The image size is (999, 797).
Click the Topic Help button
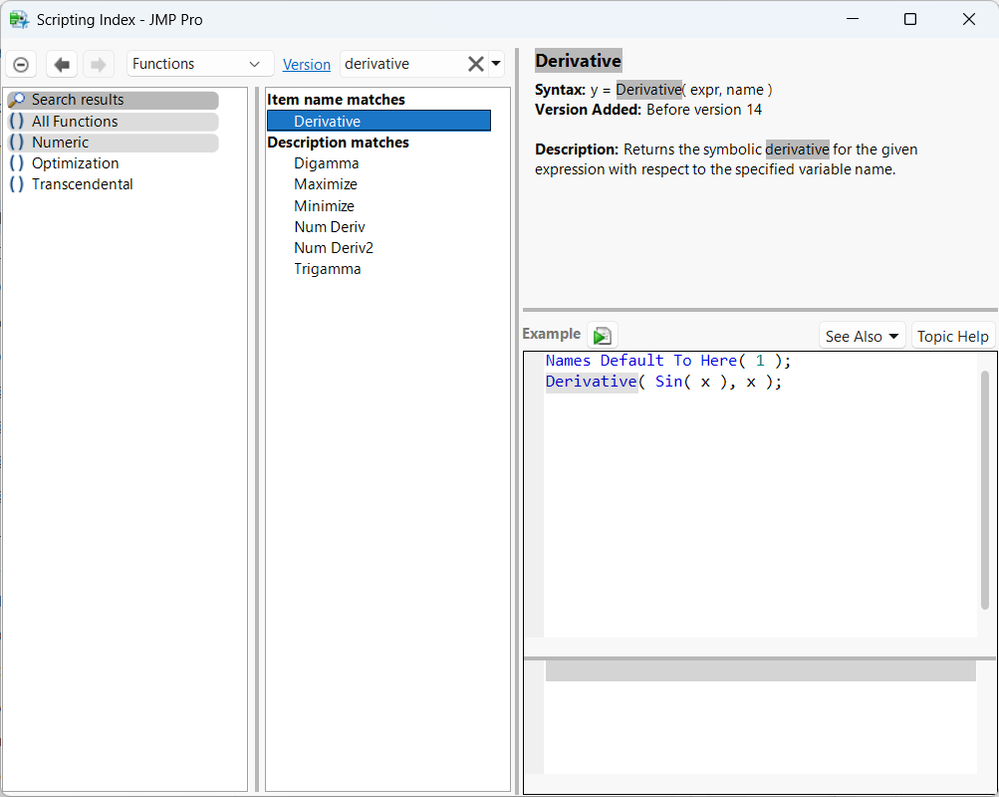952,336
